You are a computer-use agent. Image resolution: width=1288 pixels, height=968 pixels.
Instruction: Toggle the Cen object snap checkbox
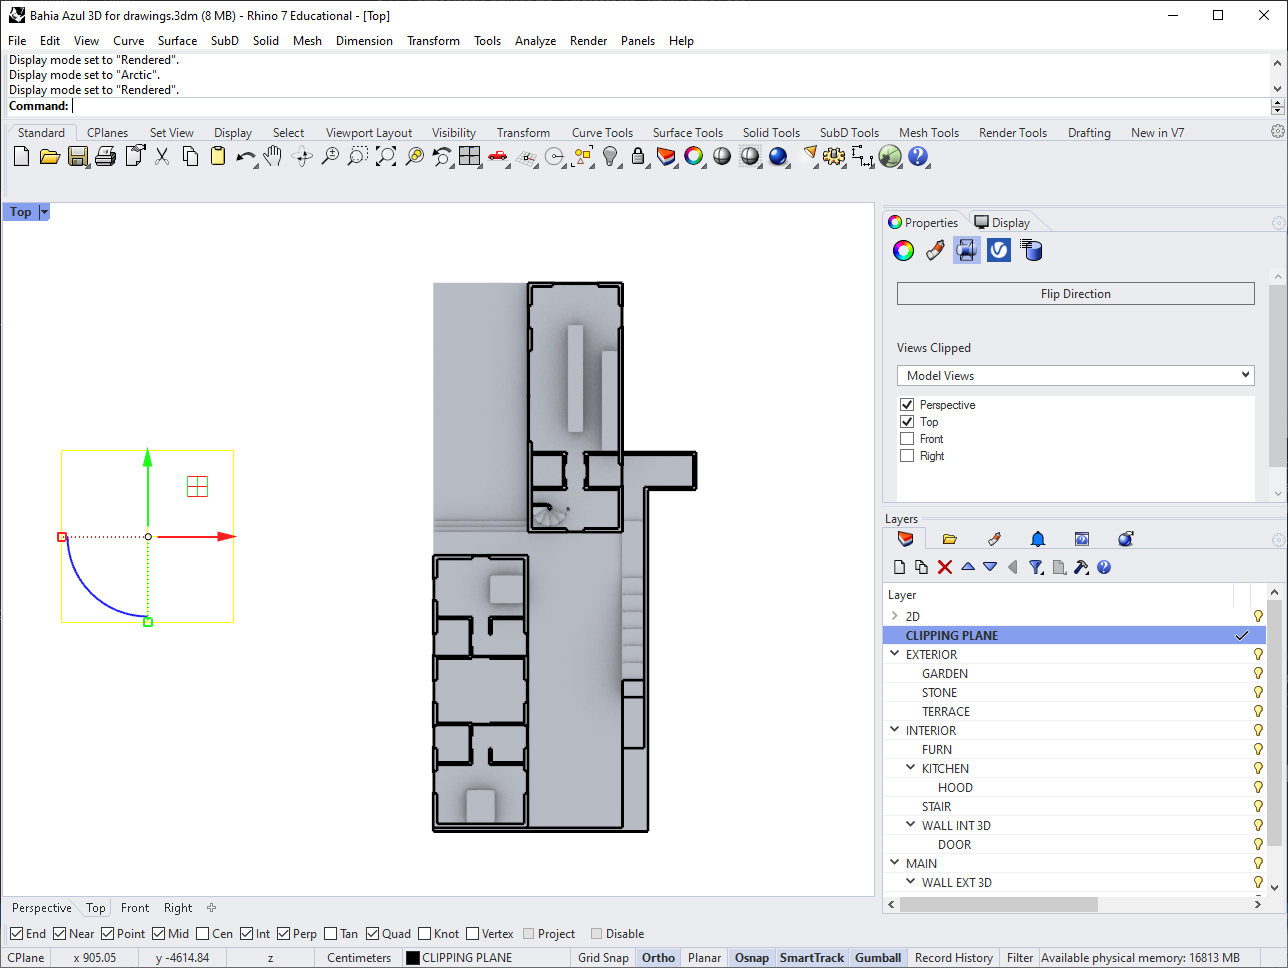(x=203, y=934)
